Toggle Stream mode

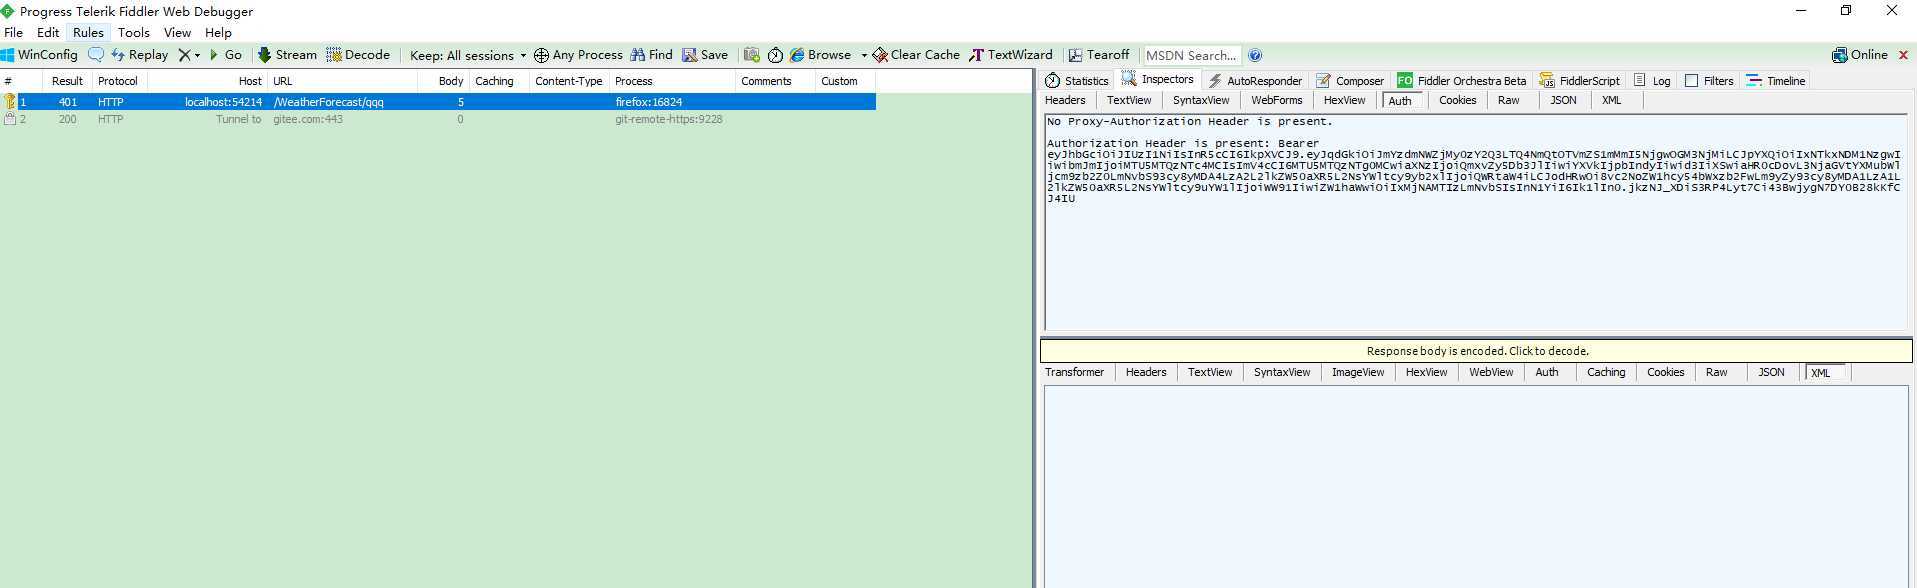click(287, 55)
